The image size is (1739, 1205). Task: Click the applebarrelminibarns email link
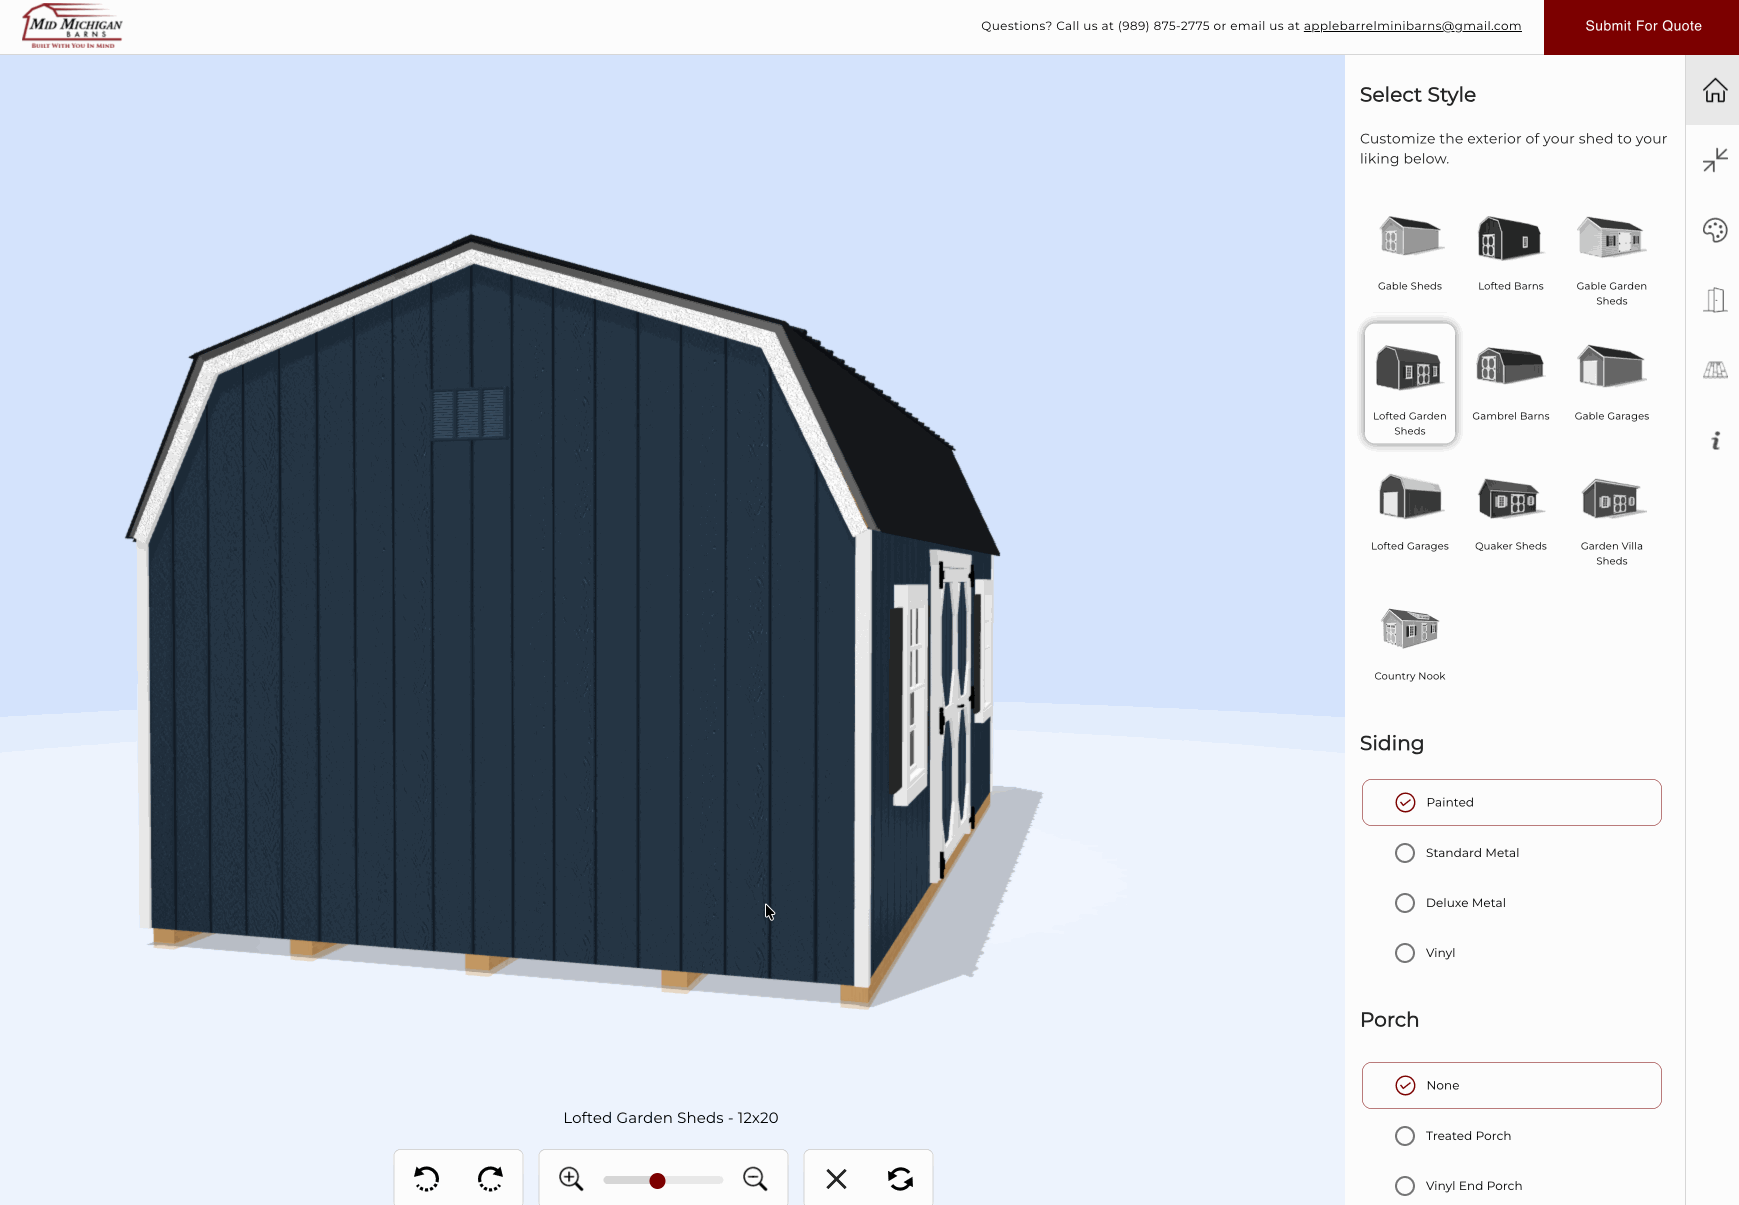click(1412, 26)
